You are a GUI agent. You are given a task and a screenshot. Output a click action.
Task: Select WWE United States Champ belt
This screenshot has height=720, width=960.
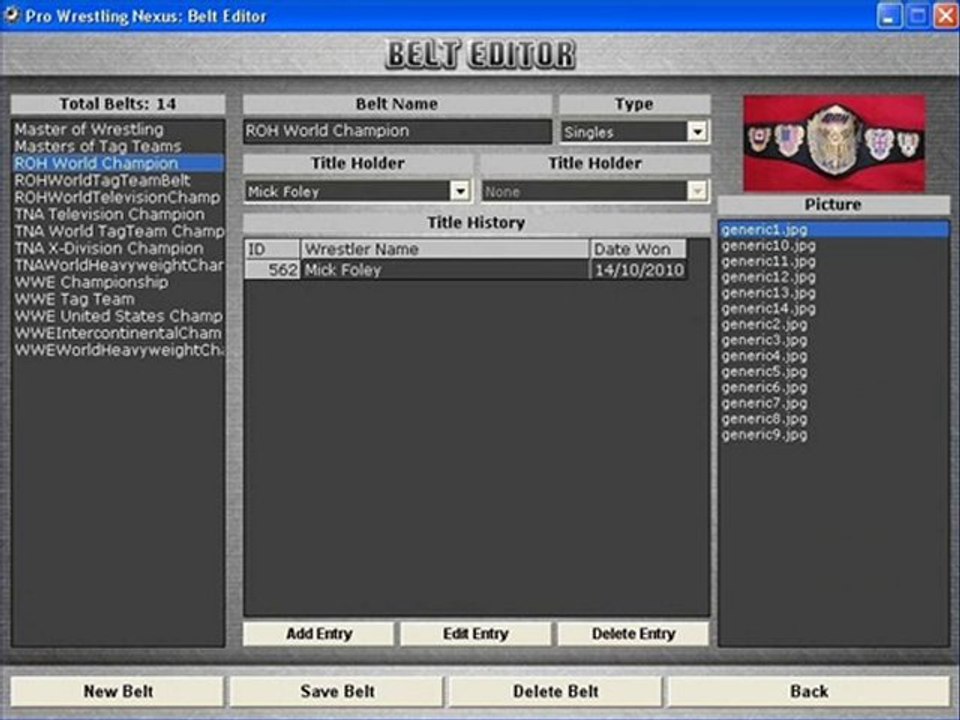(118, 316)
